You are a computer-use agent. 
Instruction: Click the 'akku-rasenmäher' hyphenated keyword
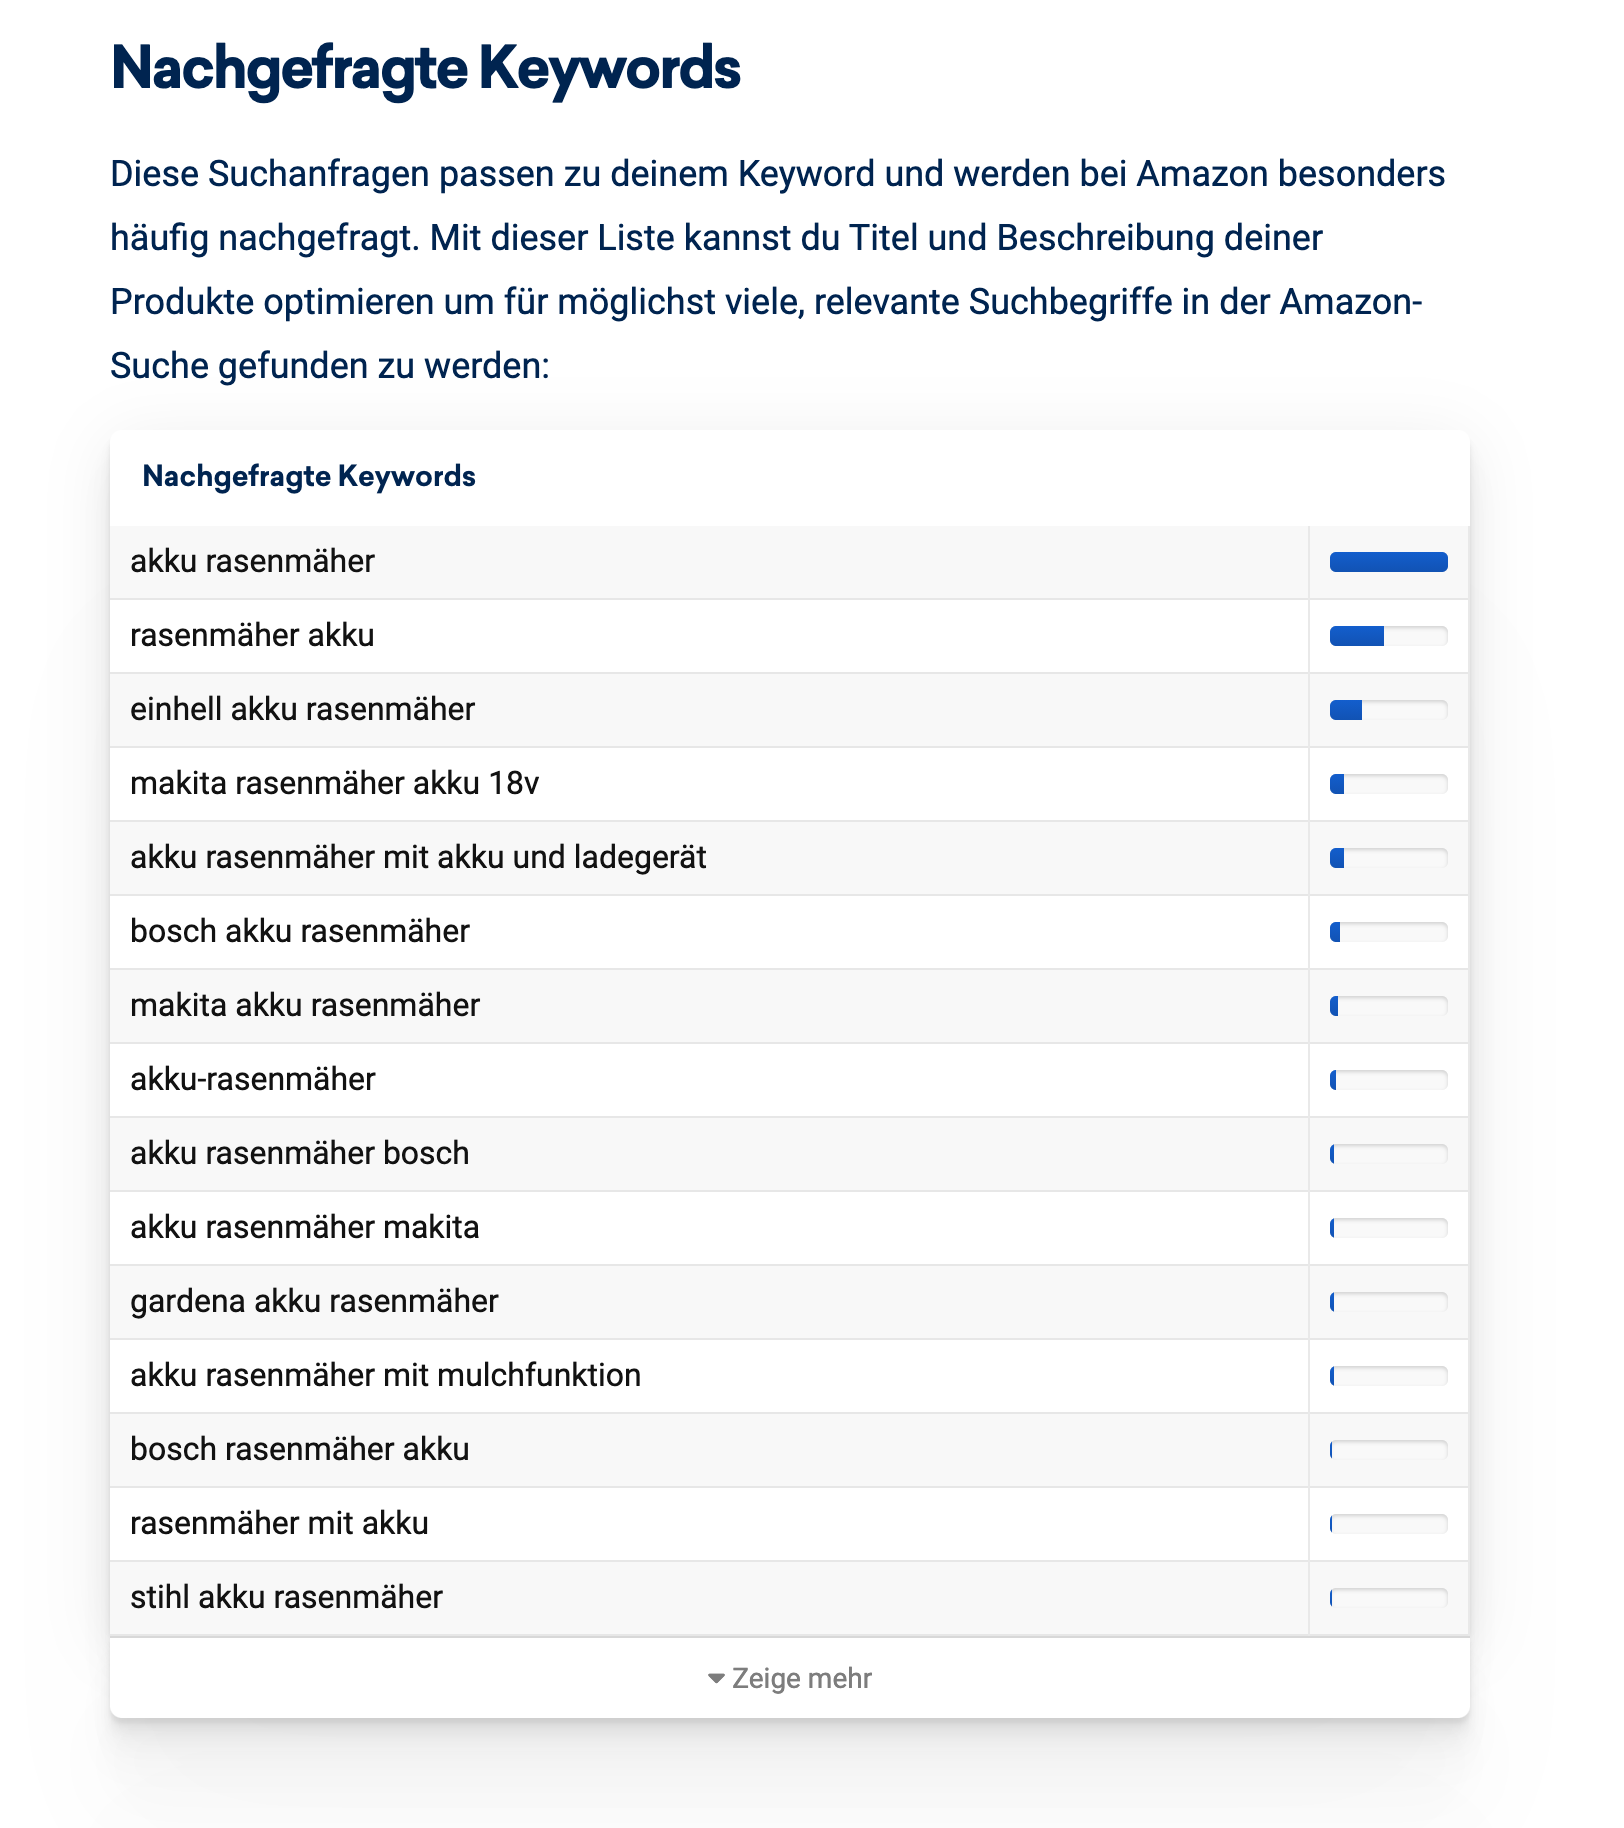coord(253,1080)
